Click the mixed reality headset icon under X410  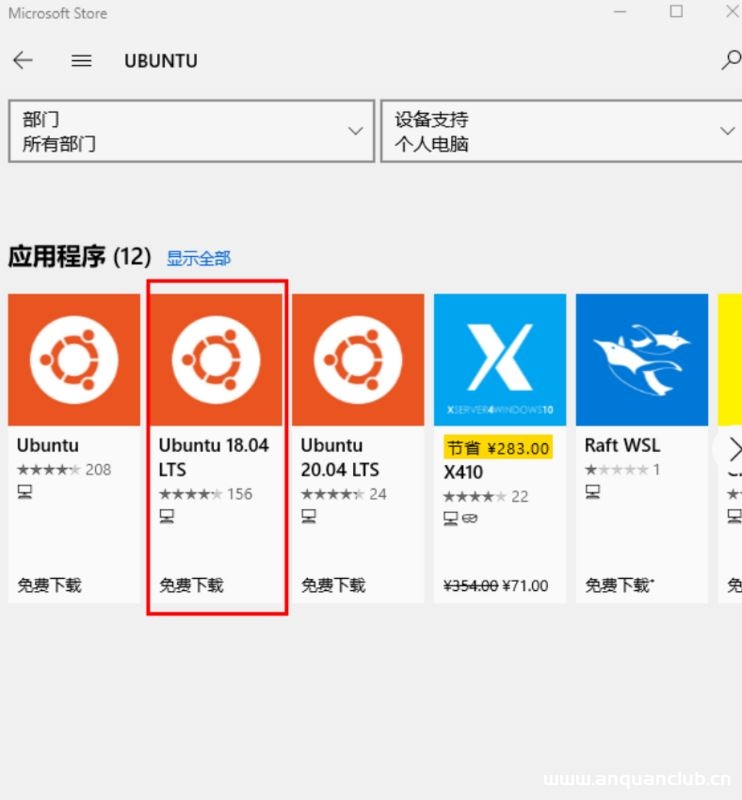(x=470, y=518)
